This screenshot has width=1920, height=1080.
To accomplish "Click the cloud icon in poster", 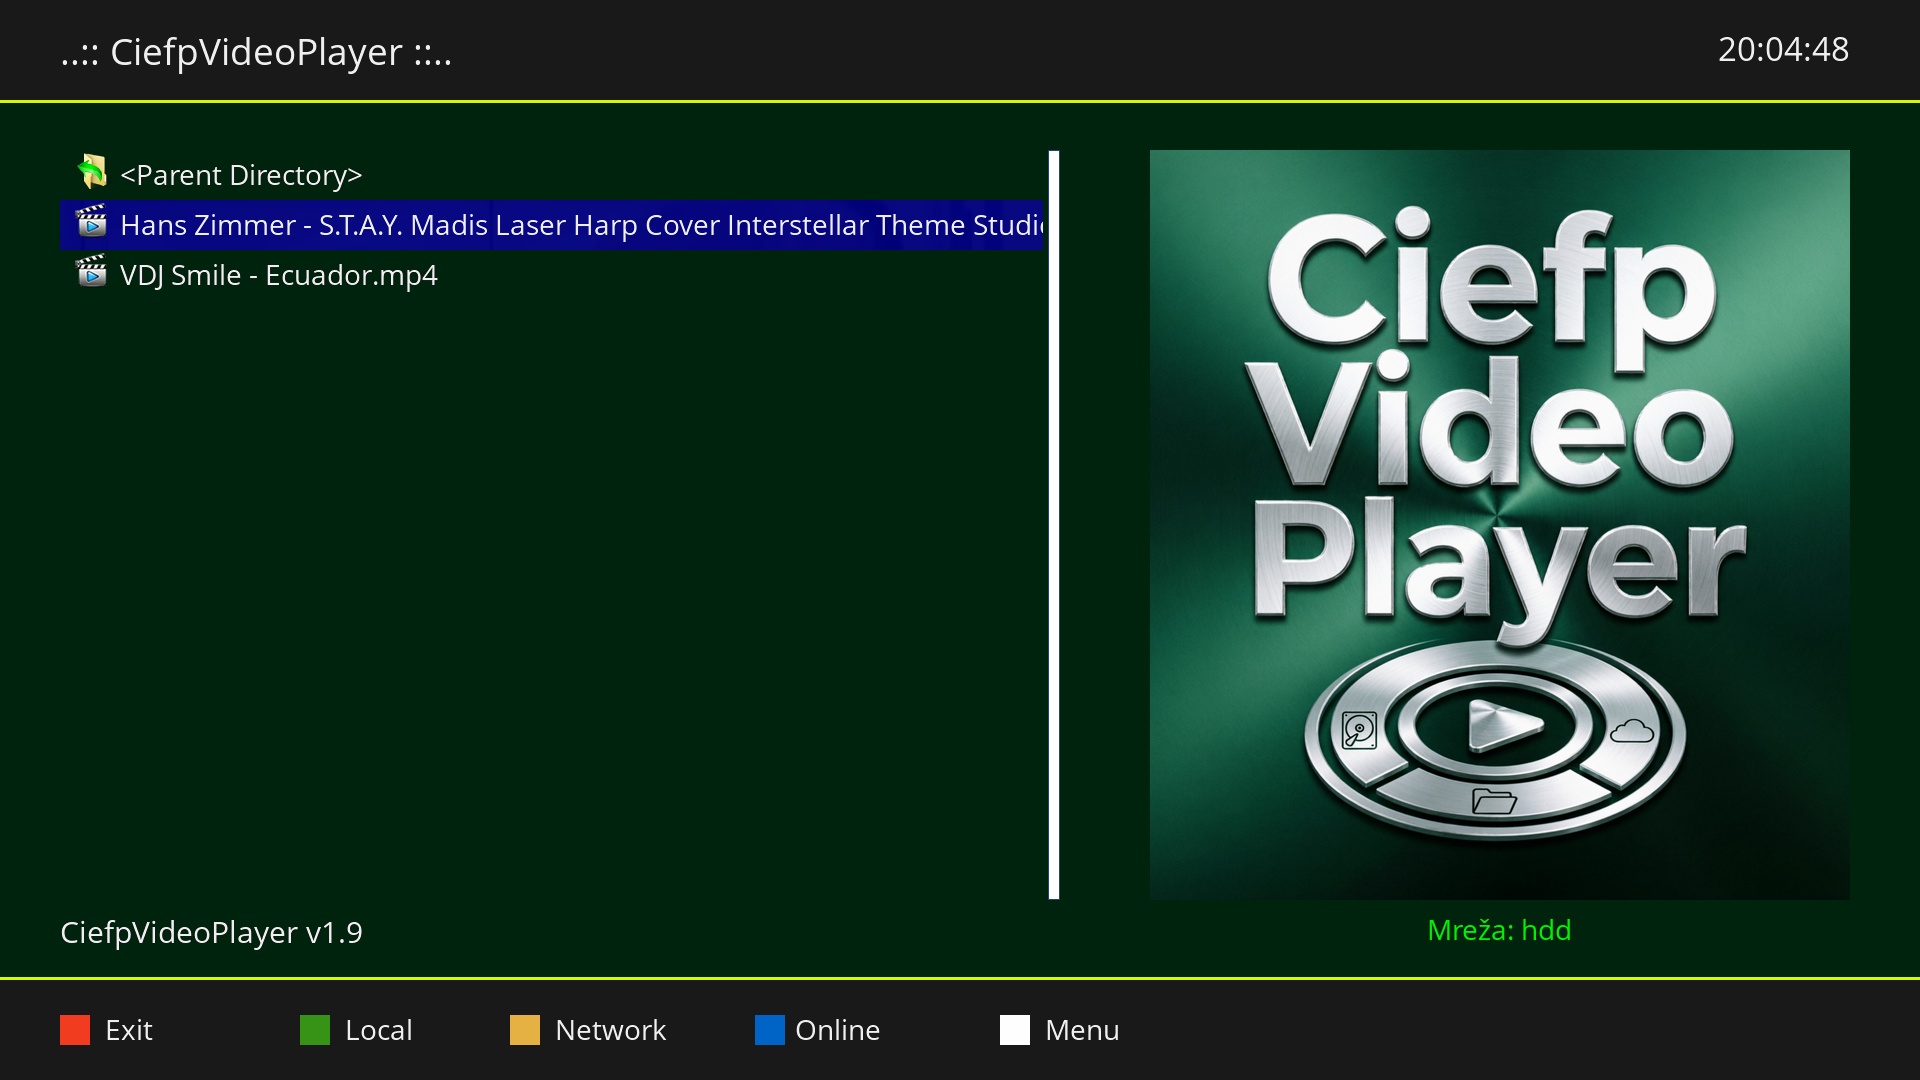I will coord(1632,731).
